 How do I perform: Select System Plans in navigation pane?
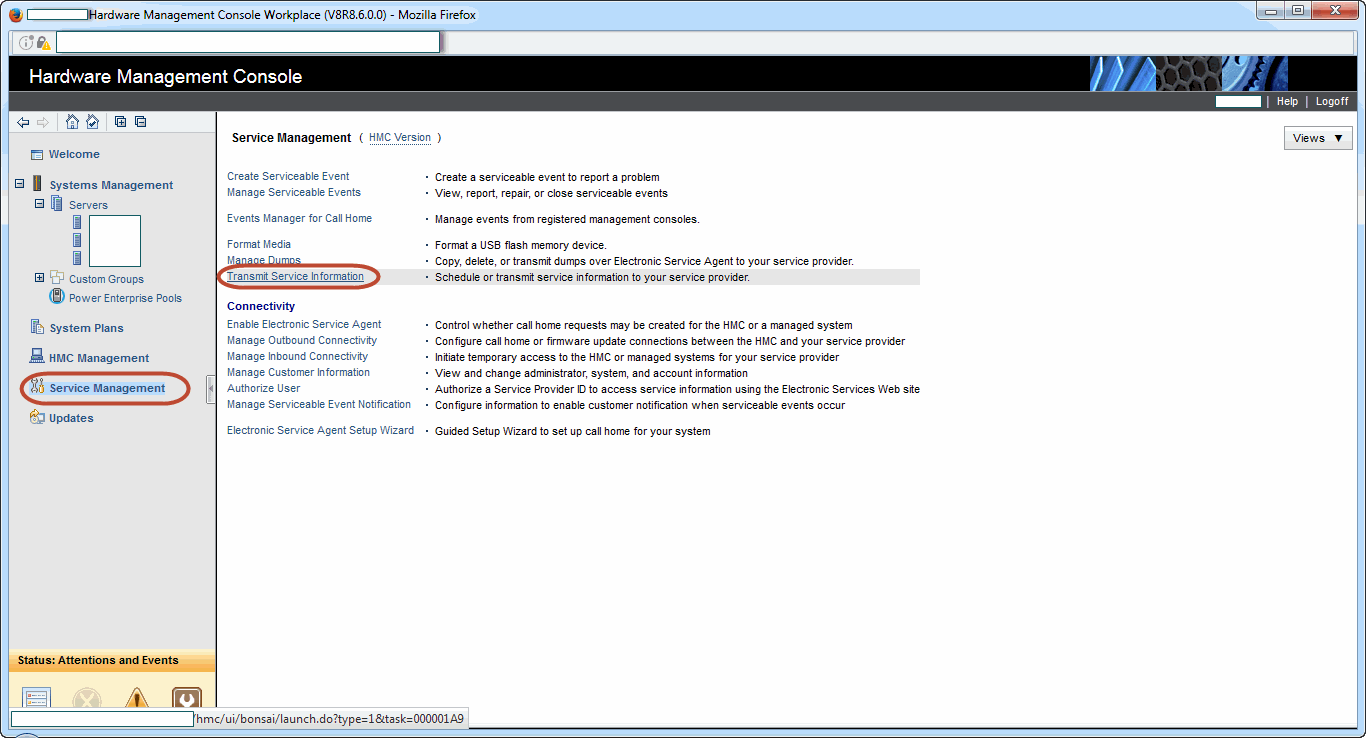tap(86, 328)
